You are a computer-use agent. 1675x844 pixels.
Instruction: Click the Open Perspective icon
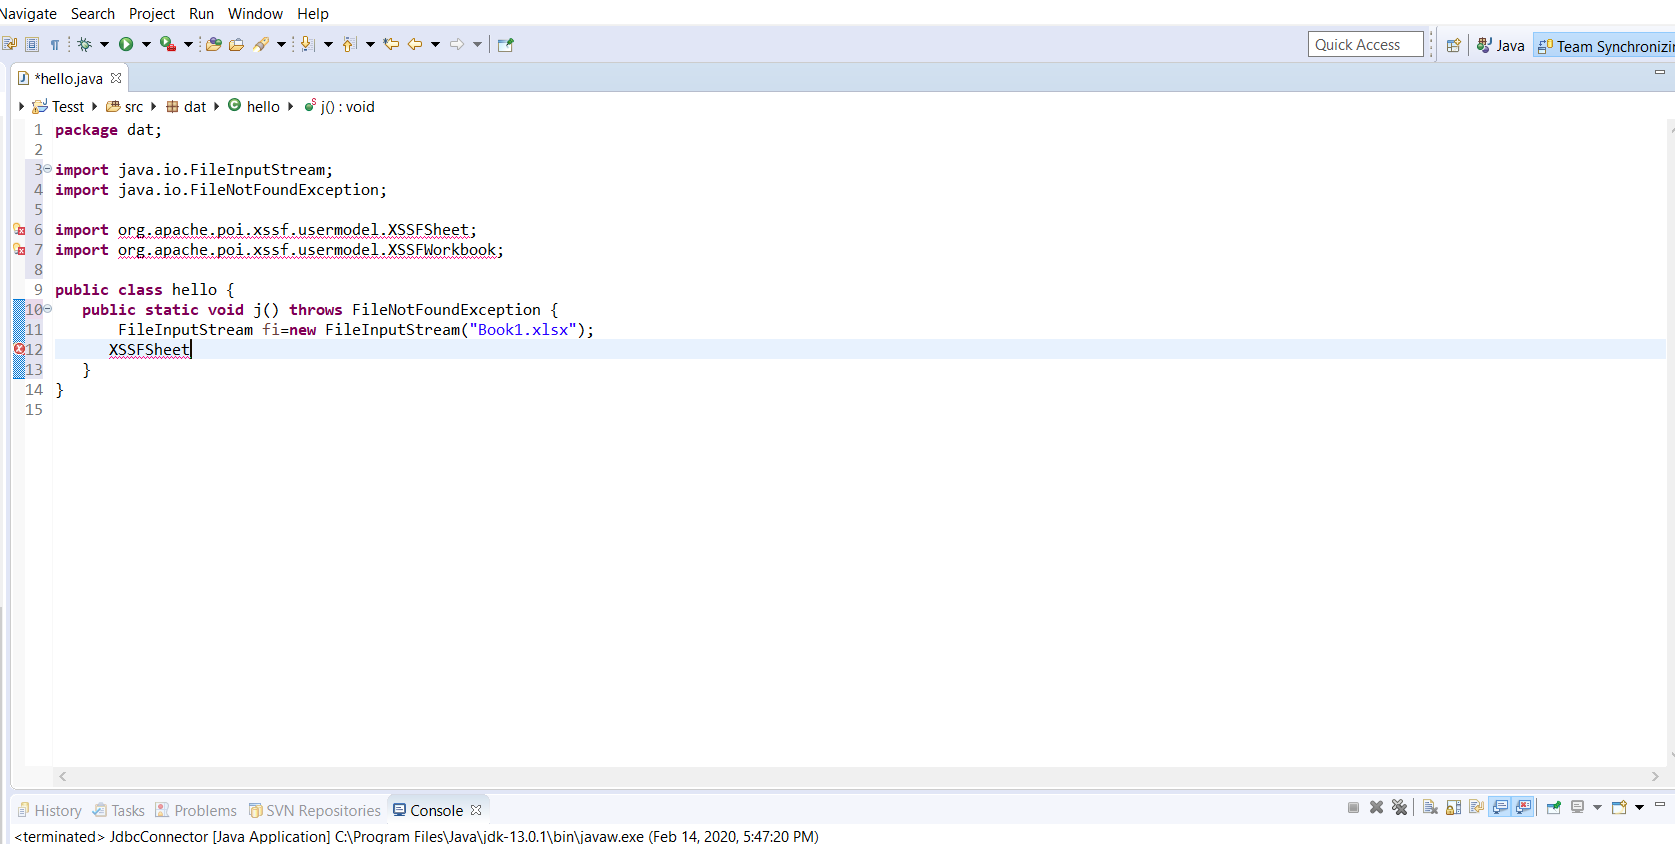(1454, 45)
